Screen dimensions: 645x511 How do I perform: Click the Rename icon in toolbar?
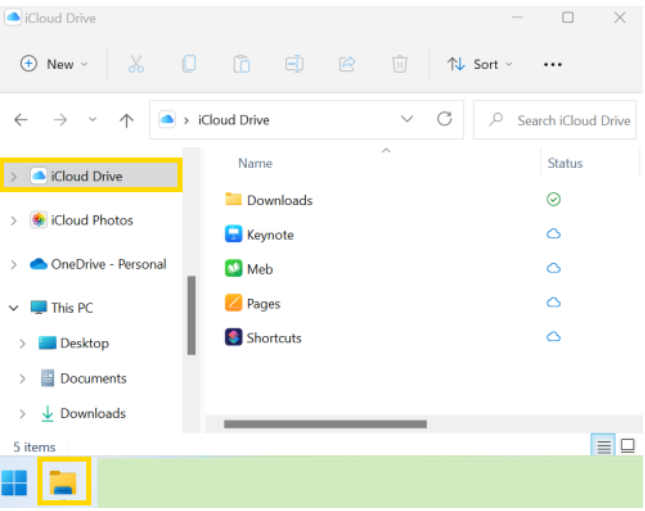click(294, 64)
